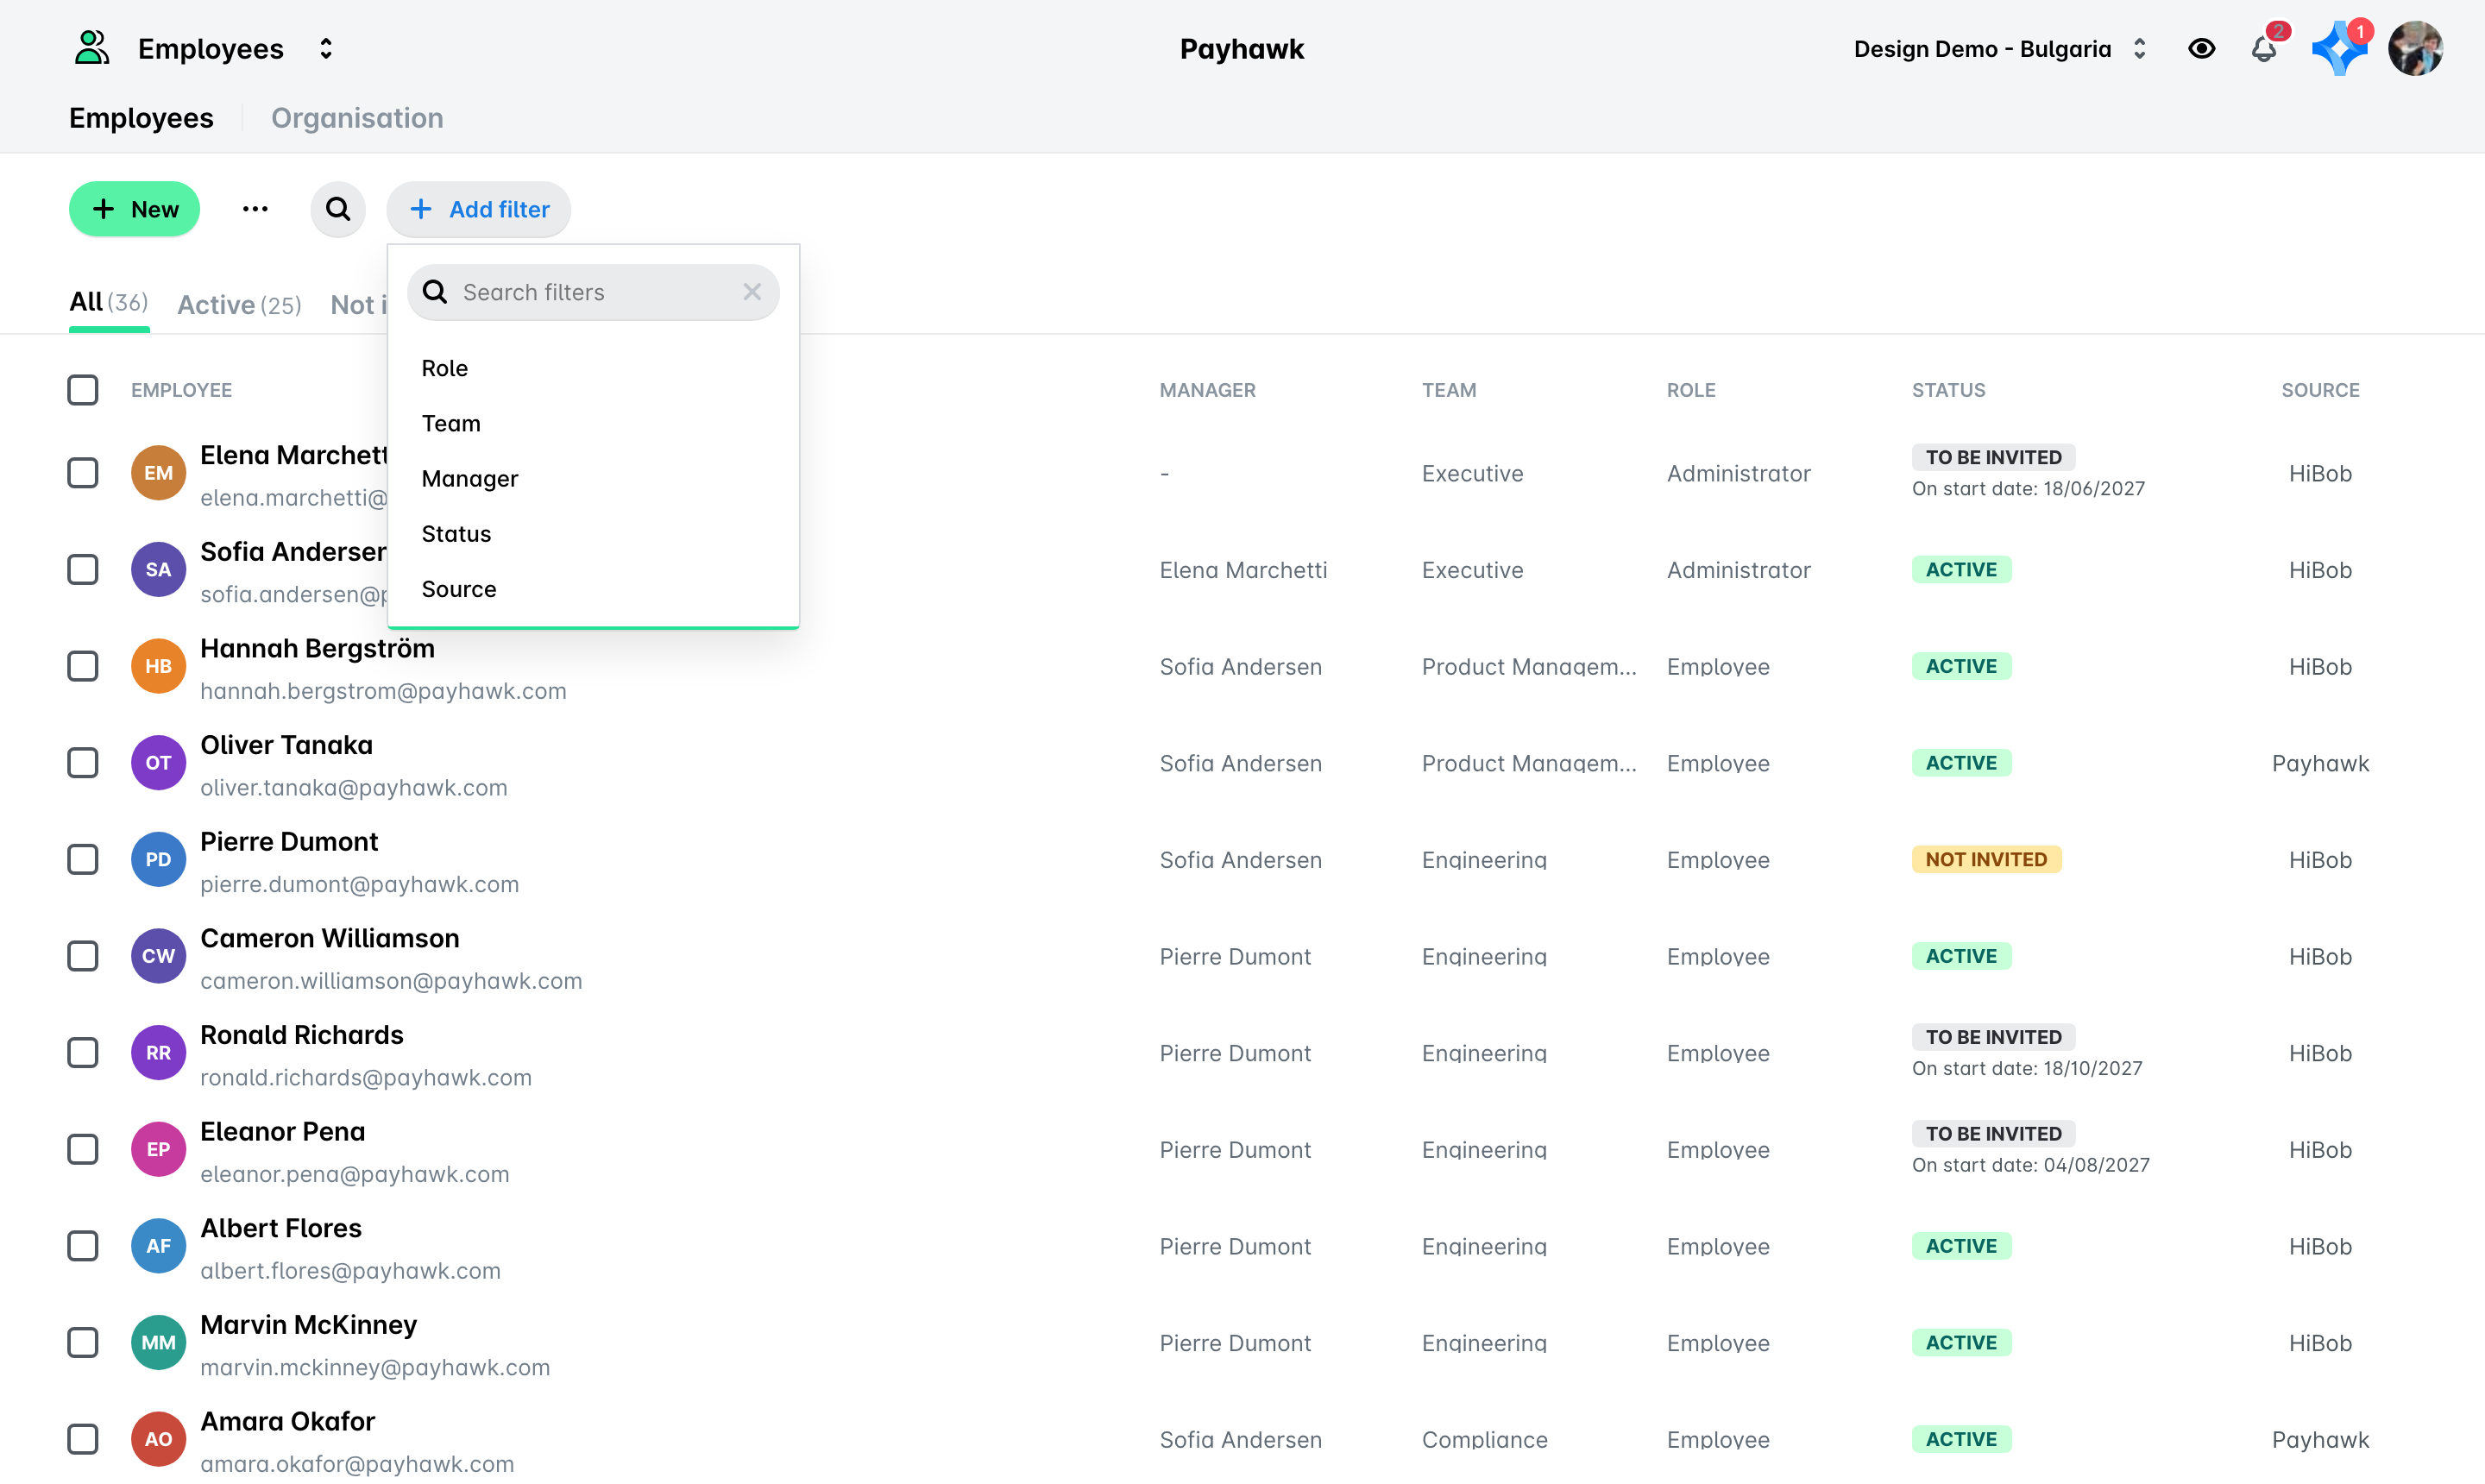Switch to the Active (25) tab
Screen dimensions: 2485x1484
pos(239,304)
